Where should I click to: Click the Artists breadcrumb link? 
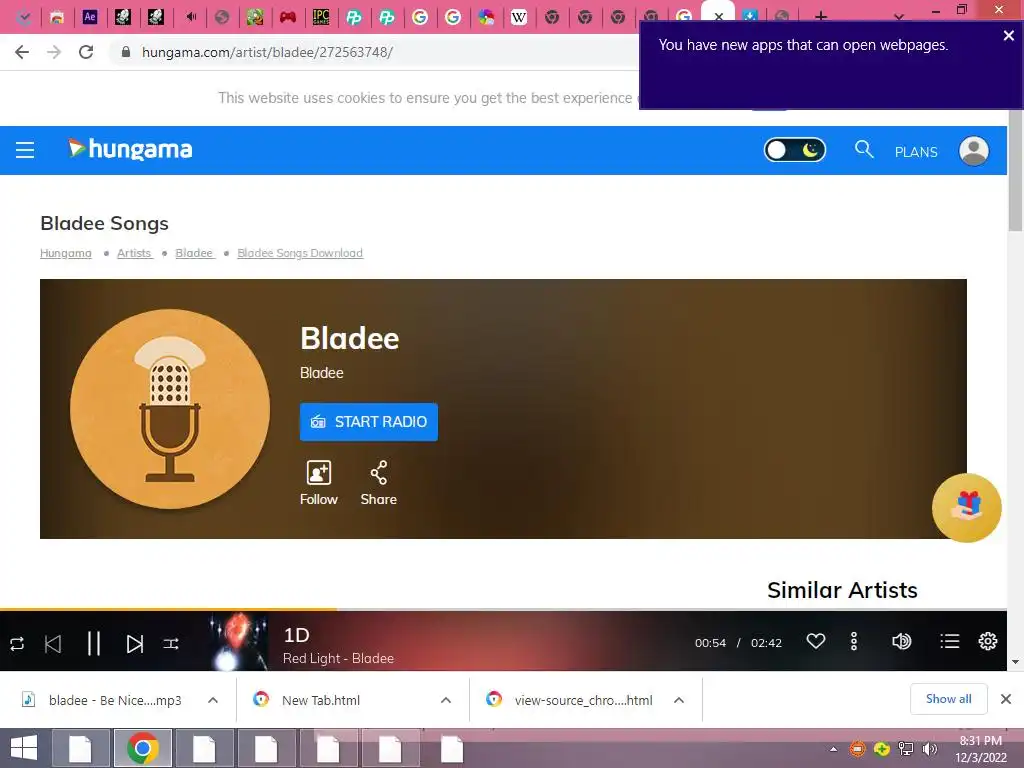[135, 253]
